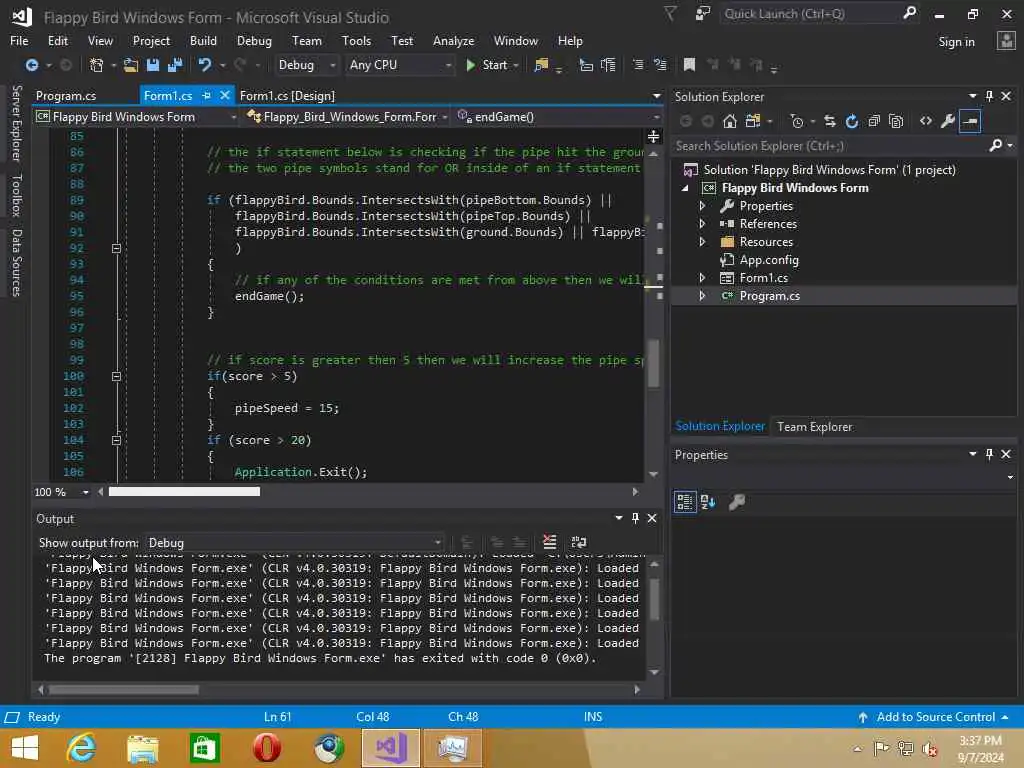Open the Server Explorer side tab

pyautogui.click(x=16, y=123)
